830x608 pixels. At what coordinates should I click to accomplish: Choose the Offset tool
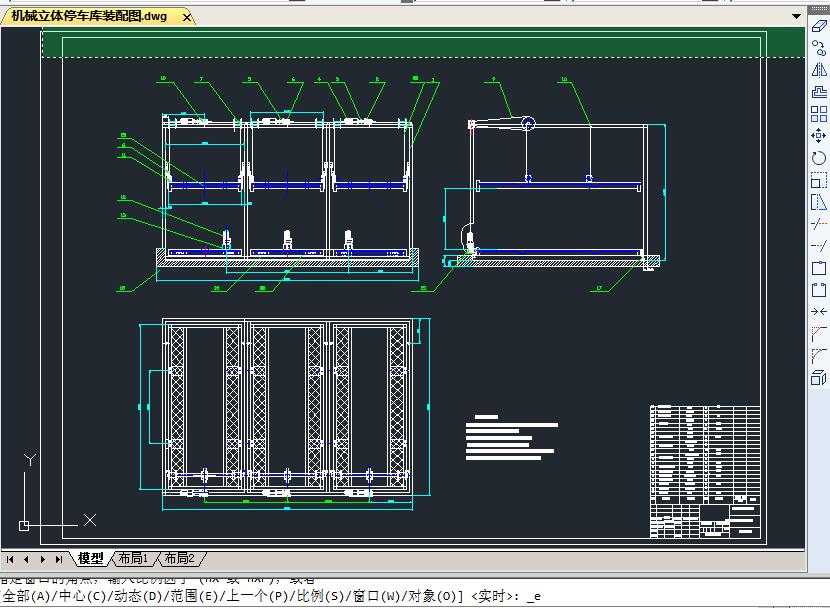[x=818, y=92]
